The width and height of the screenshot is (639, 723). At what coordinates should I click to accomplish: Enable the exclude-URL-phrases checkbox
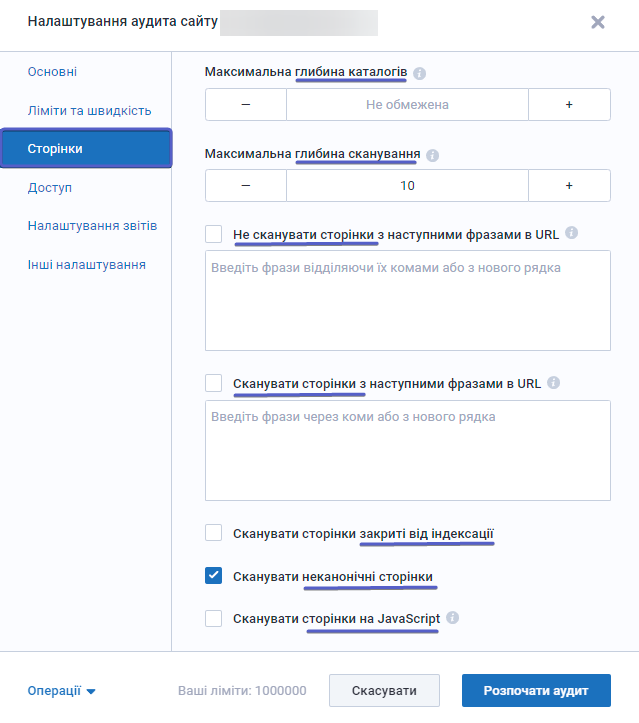click(213, 234)
